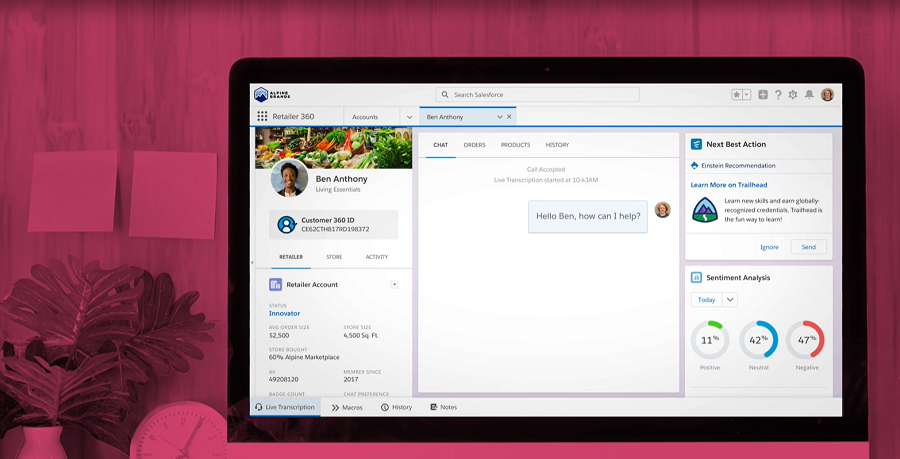The image size is (900, 459).
Task: Open the Macros utility bar item
Action: [347, 407]
